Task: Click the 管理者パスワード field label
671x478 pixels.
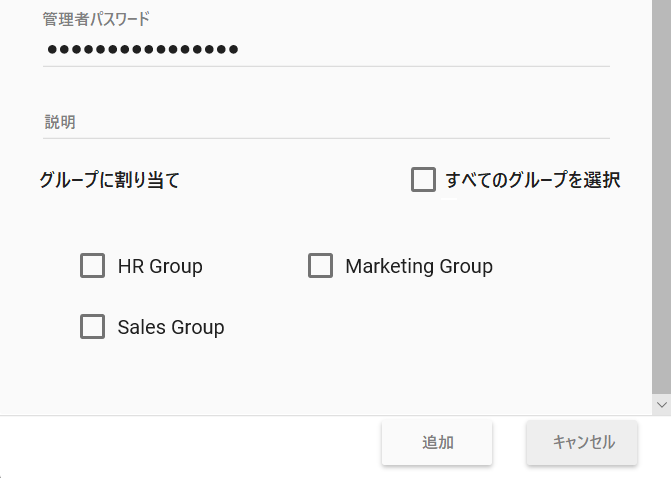Action: pyautogui.click(x=96, y=19)
